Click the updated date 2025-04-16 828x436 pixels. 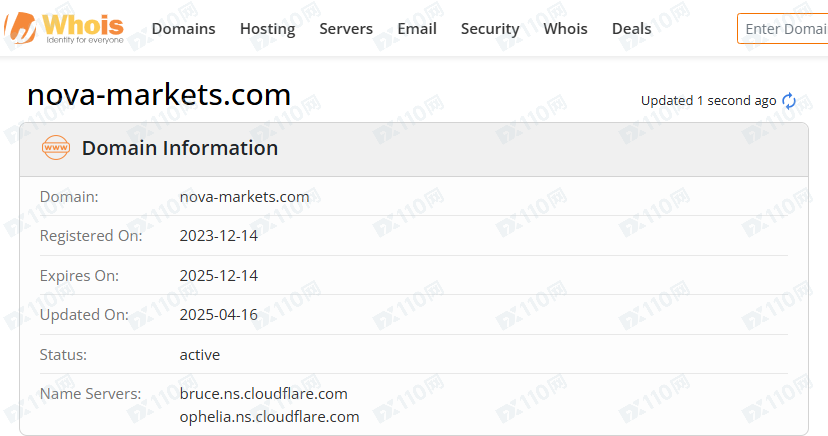click(x=219, y=315)
